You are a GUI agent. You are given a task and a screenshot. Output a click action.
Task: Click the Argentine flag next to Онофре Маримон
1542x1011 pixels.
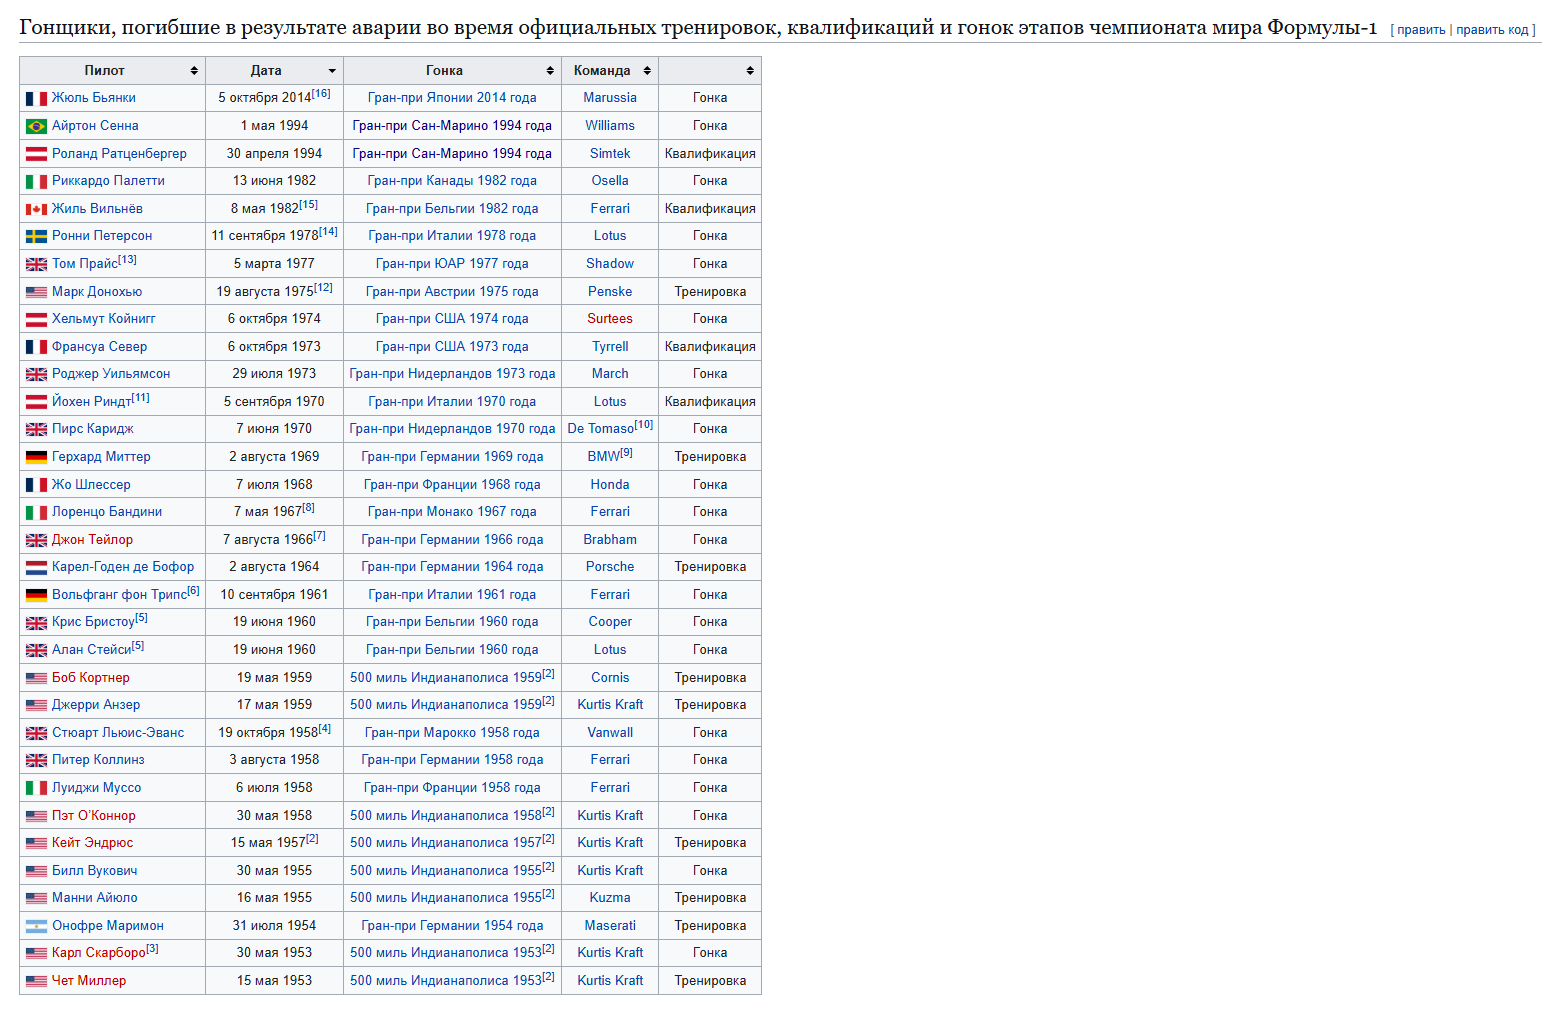(x=36, y=926)
